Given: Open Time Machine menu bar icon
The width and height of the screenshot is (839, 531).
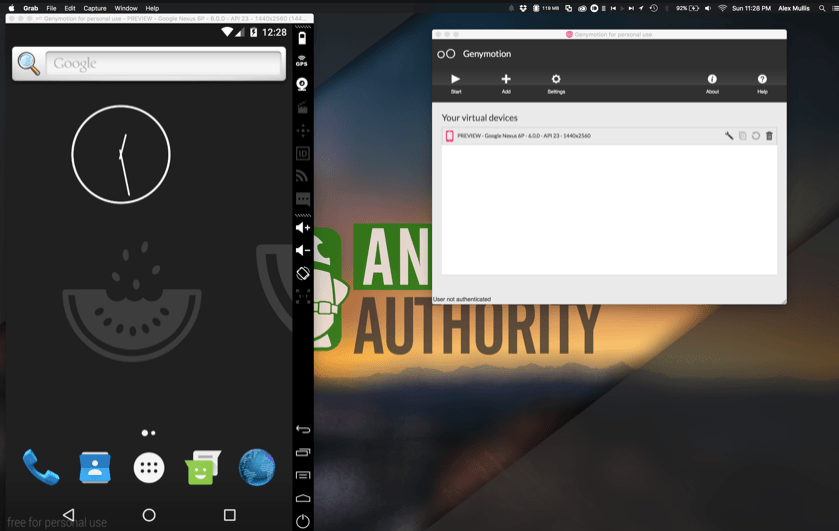Looking at the screenshot, I should (x=653, y=8).
